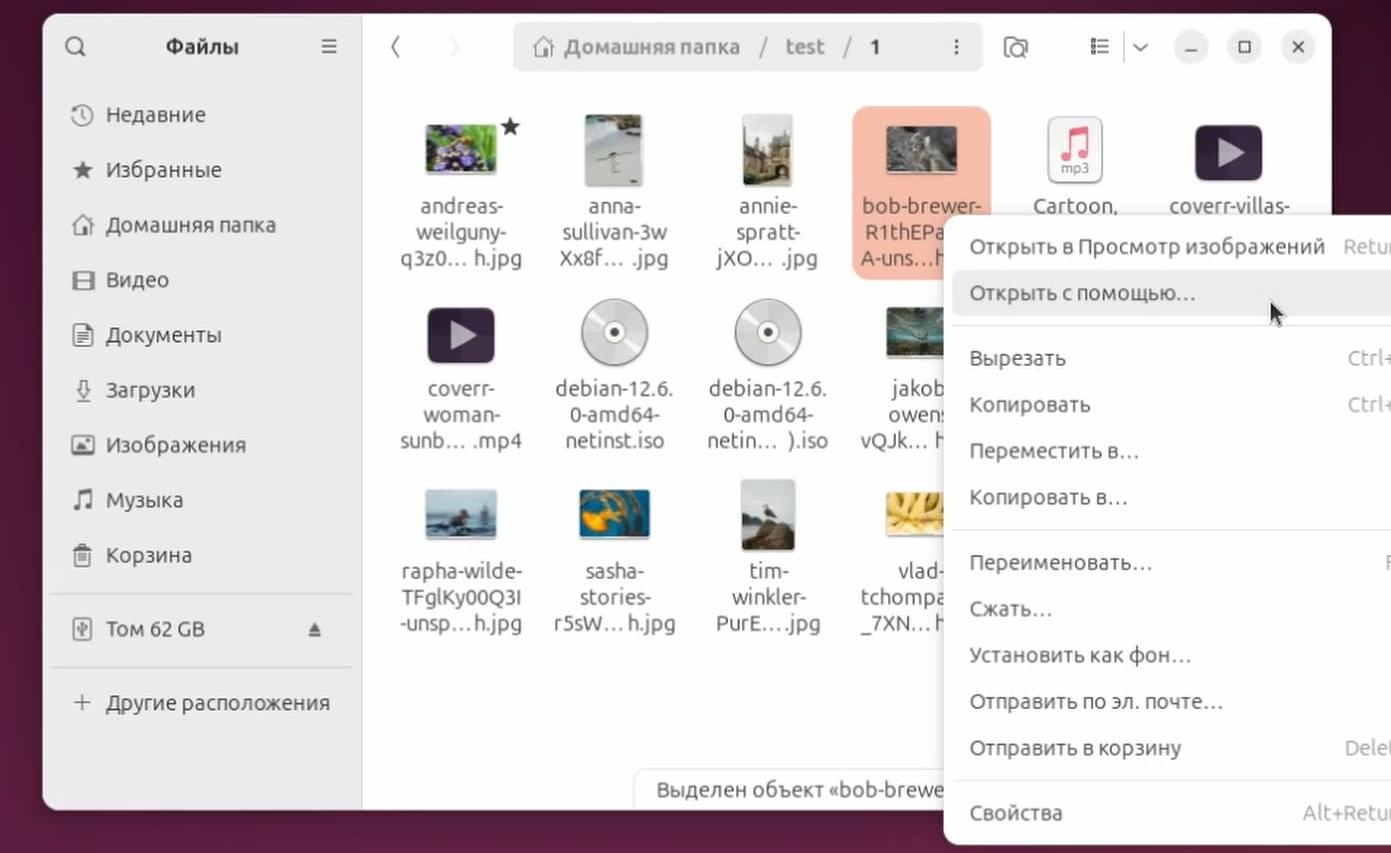This screenshot has width=1391, height=853.
Task: Choose Установить как фон… in context menu
Action: pyautogui.click(x=1171, y=656)
